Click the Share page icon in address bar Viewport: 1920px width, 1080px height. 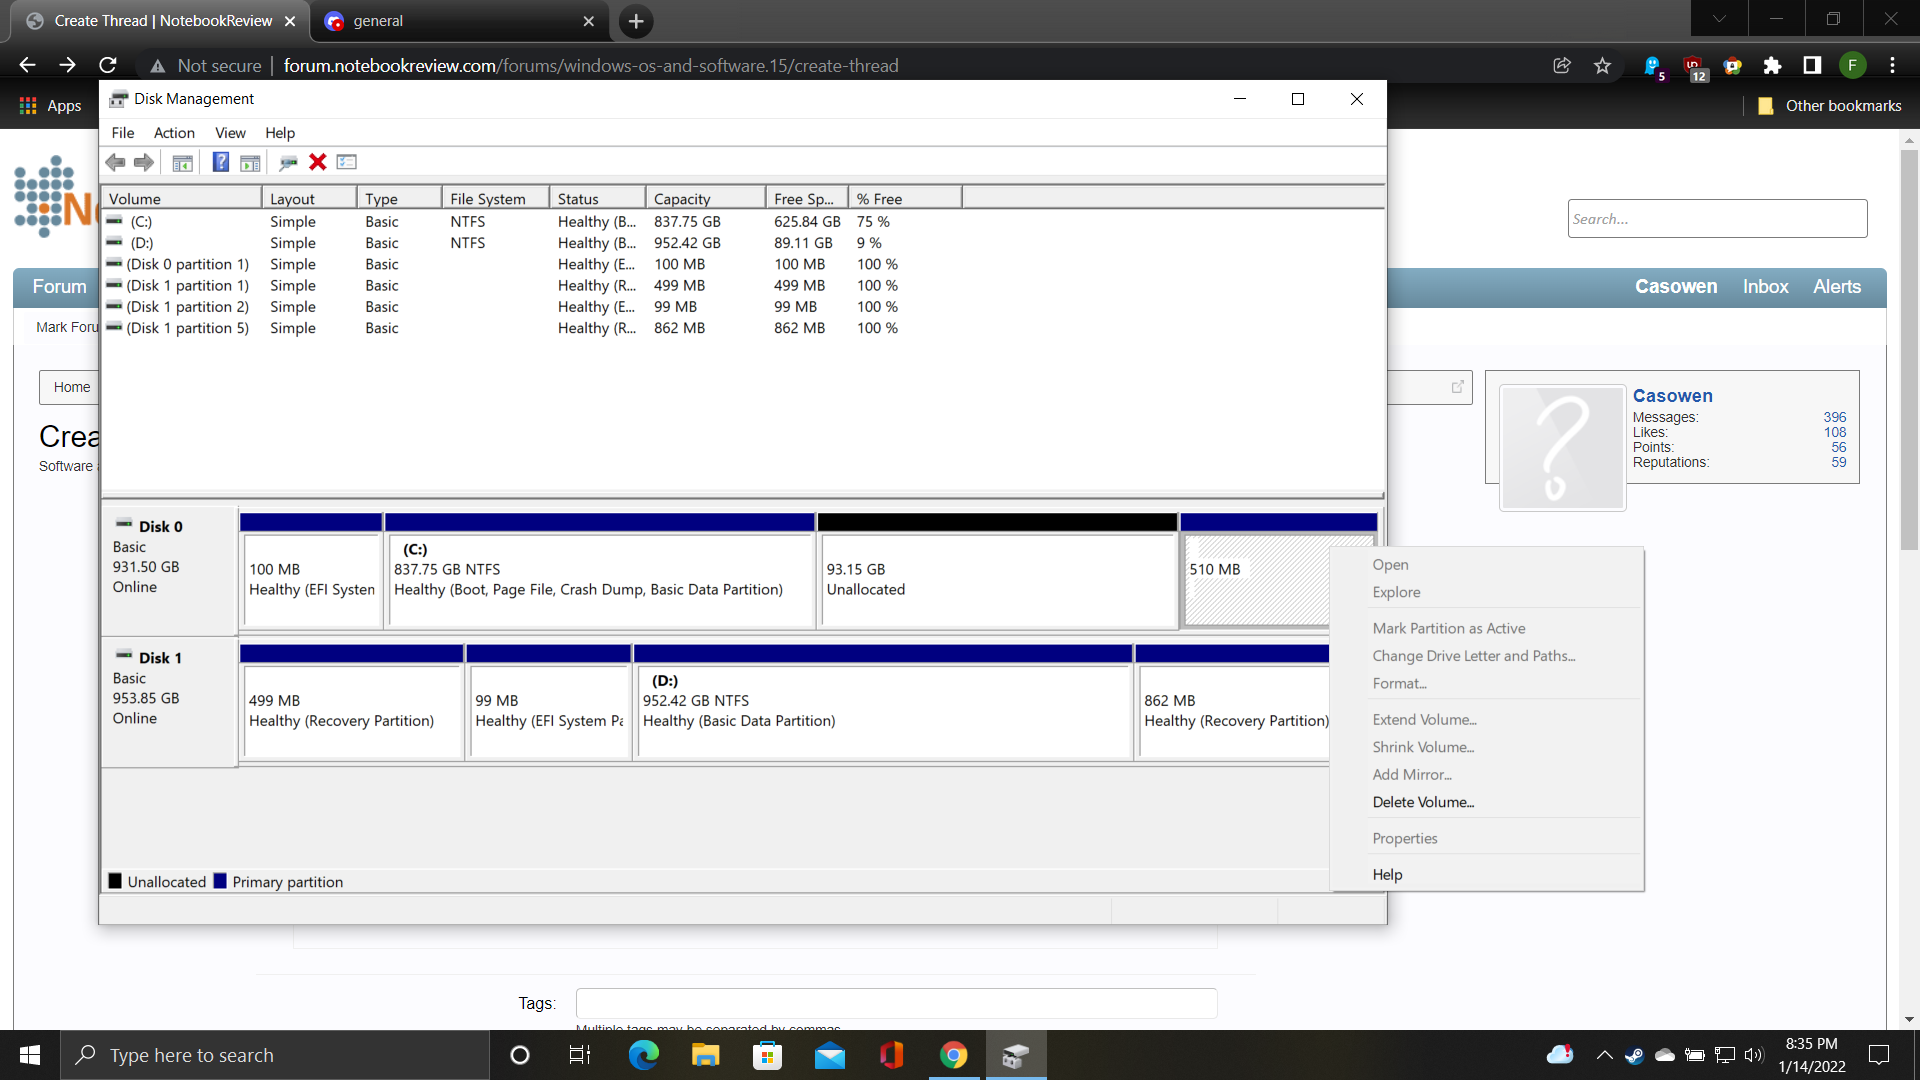pyautogui.click(x=1561, y=65)
